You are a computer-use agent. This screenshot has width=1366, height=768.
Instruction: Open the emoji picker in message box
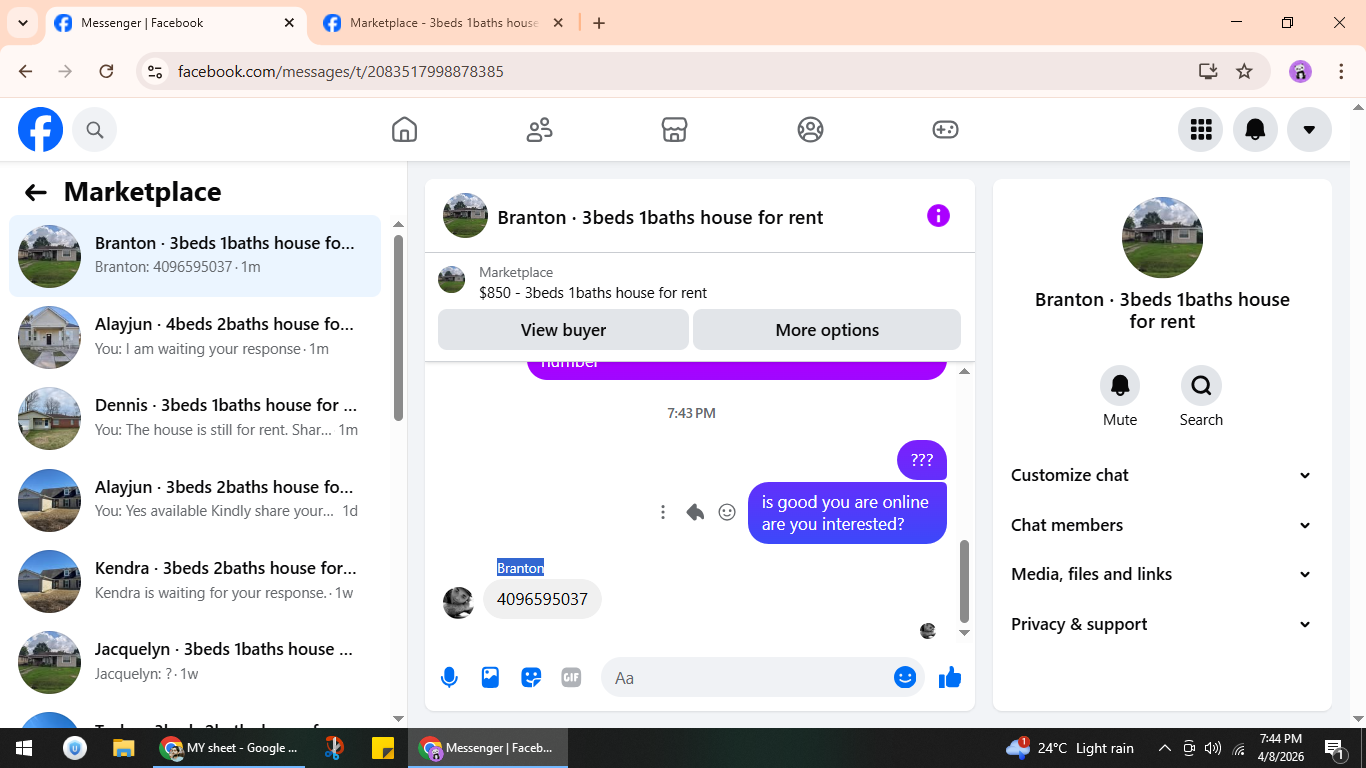coord(905,677)
